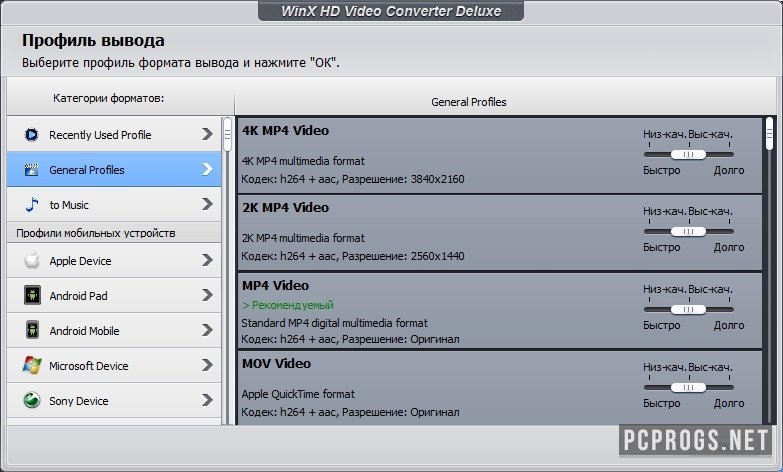Expand the Android Mobile chevron

click(x=207, y=330)
